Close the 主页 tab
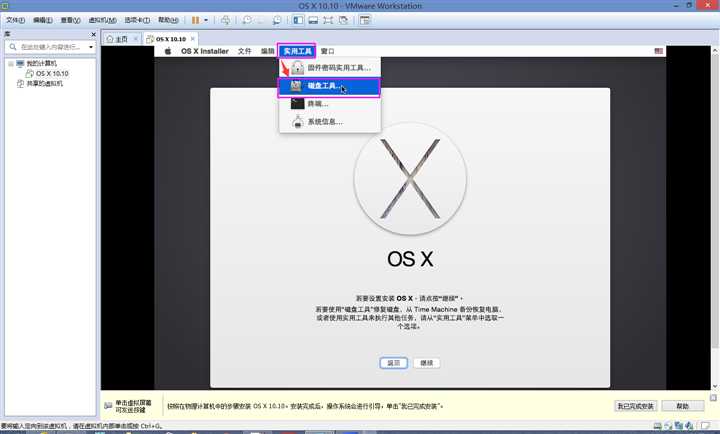 coord(135,39)
